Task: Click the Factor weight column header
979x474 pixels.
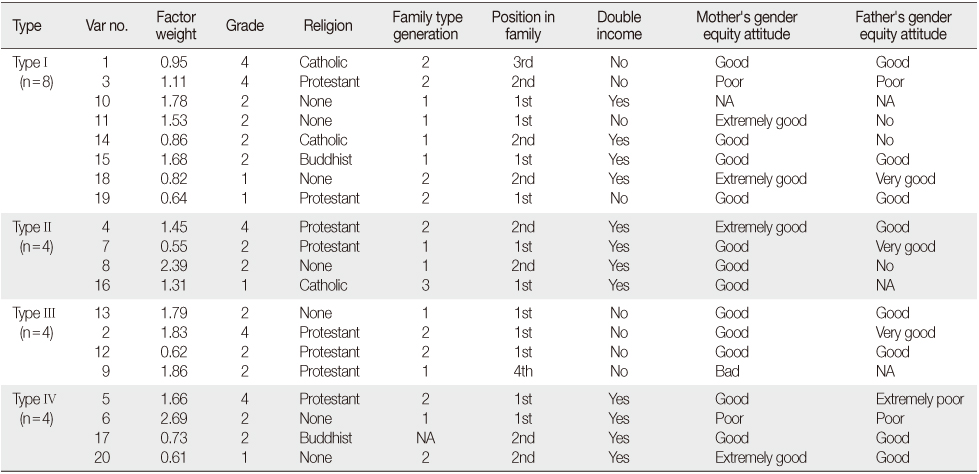Action: click(176, 26)
